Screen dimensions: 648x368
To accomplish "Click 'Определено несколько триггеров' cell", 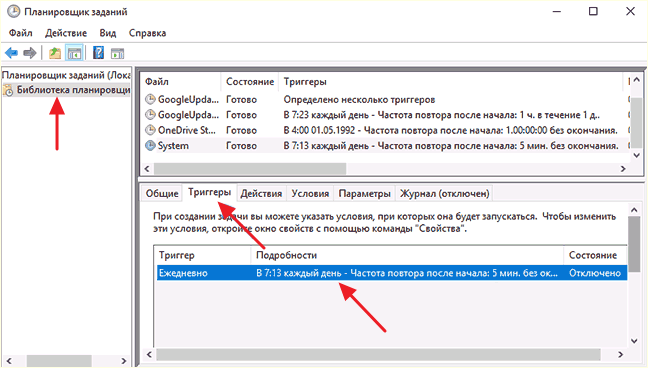I will coord(359,100).
